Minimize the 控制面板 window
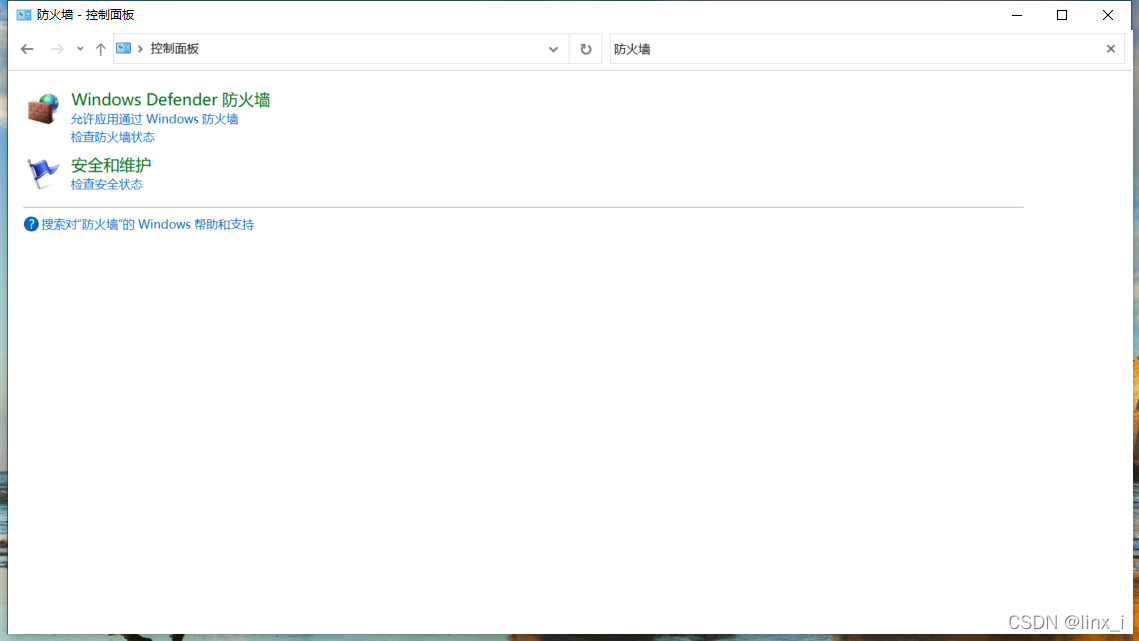 [1017, 15]
